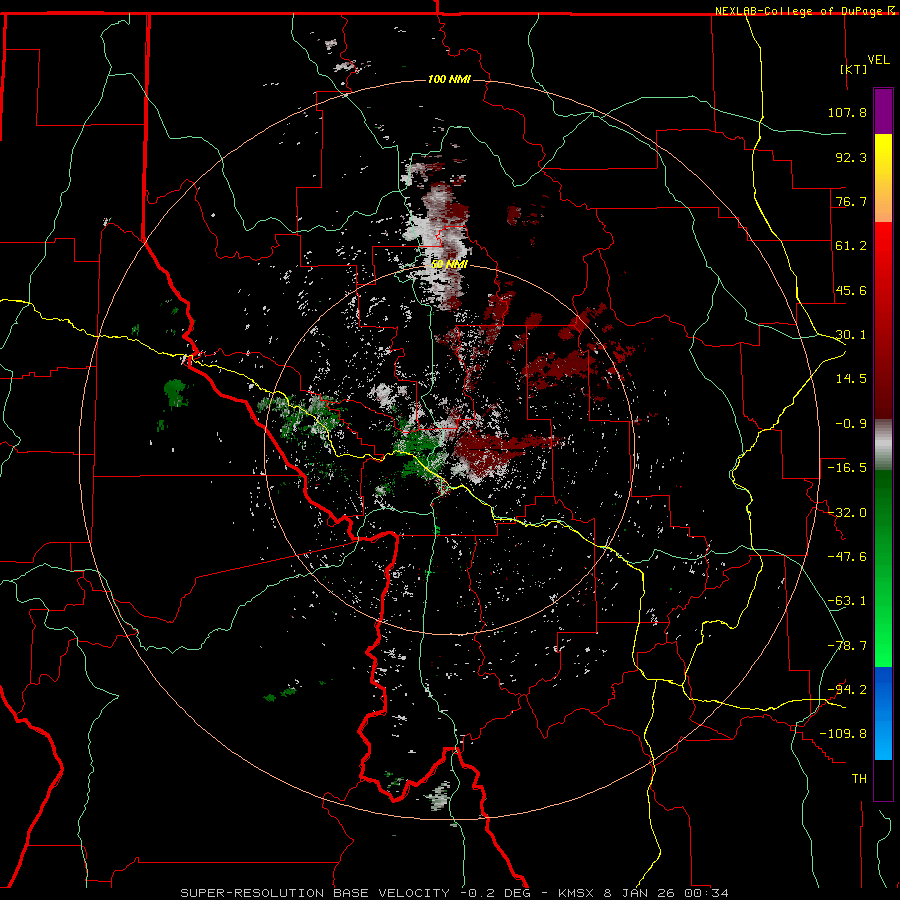900x900 pixels.
Task: Click the 50 NMI range ring label
Action: (x=449, y=264)
